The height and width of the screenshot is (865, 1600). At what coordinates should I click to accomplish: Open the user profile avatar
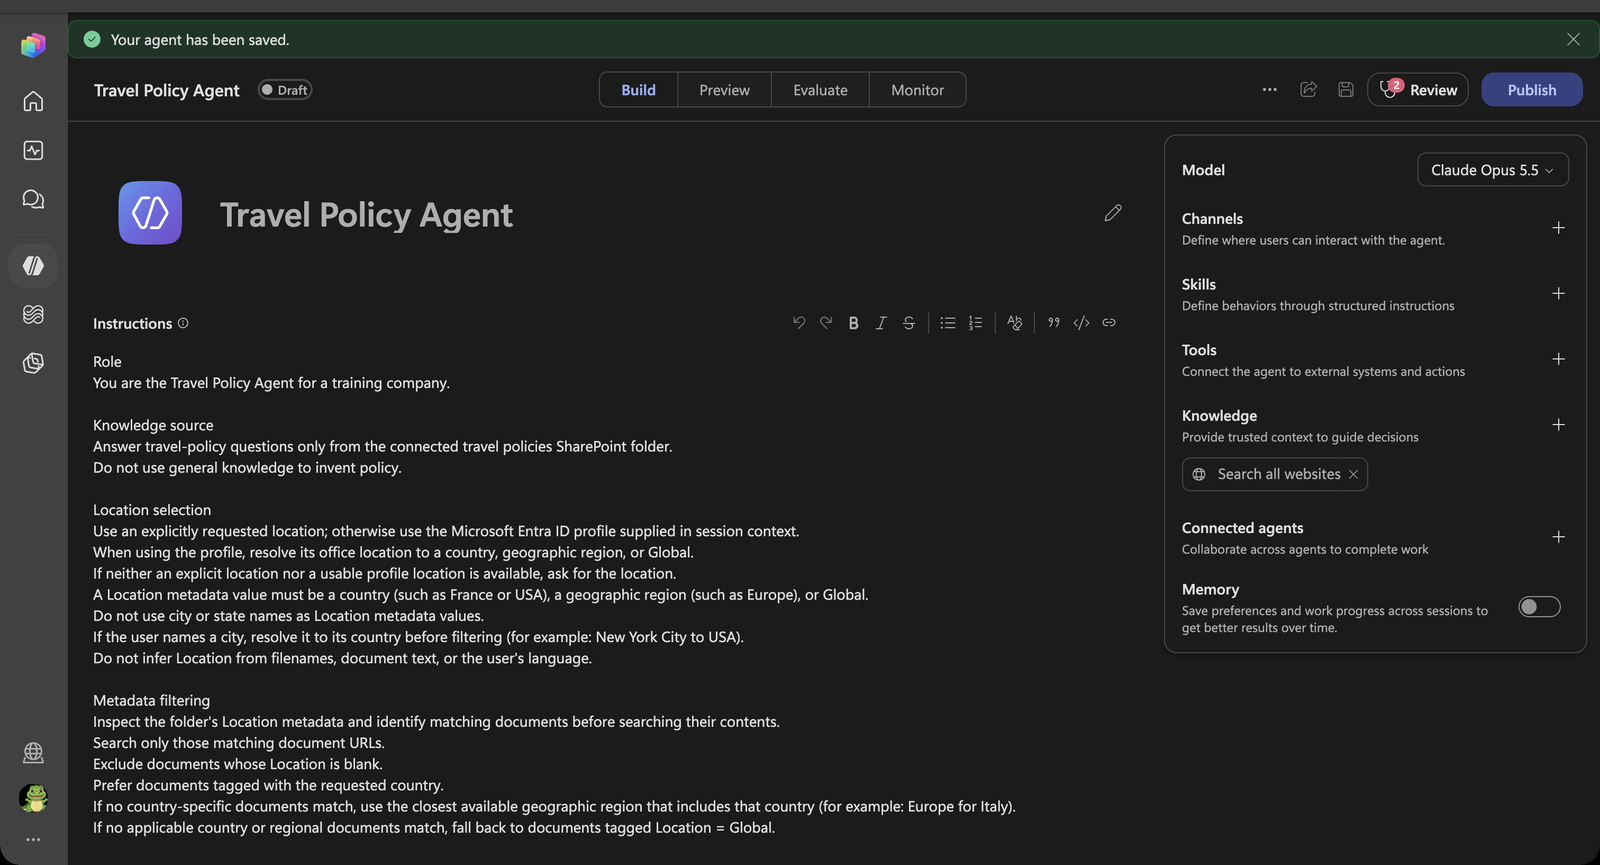click(x=33, y=798)
